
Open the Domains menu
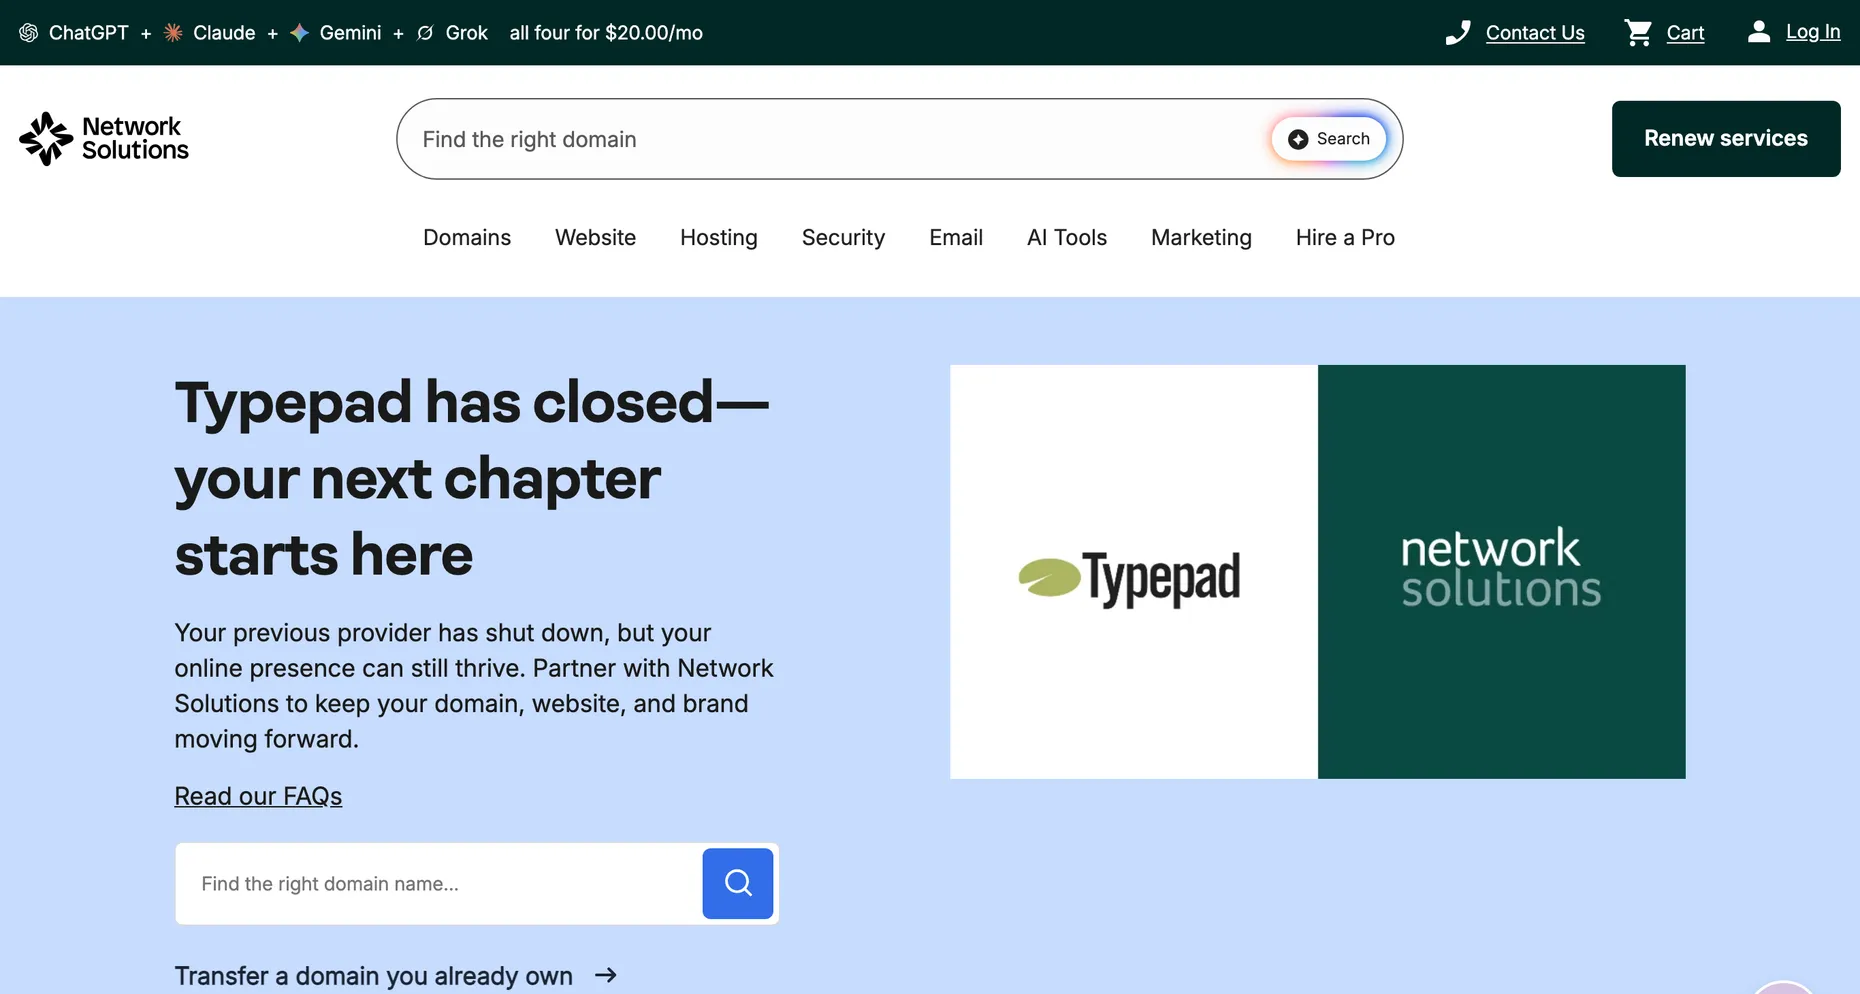pyautogui.click(x=467, y=238)
